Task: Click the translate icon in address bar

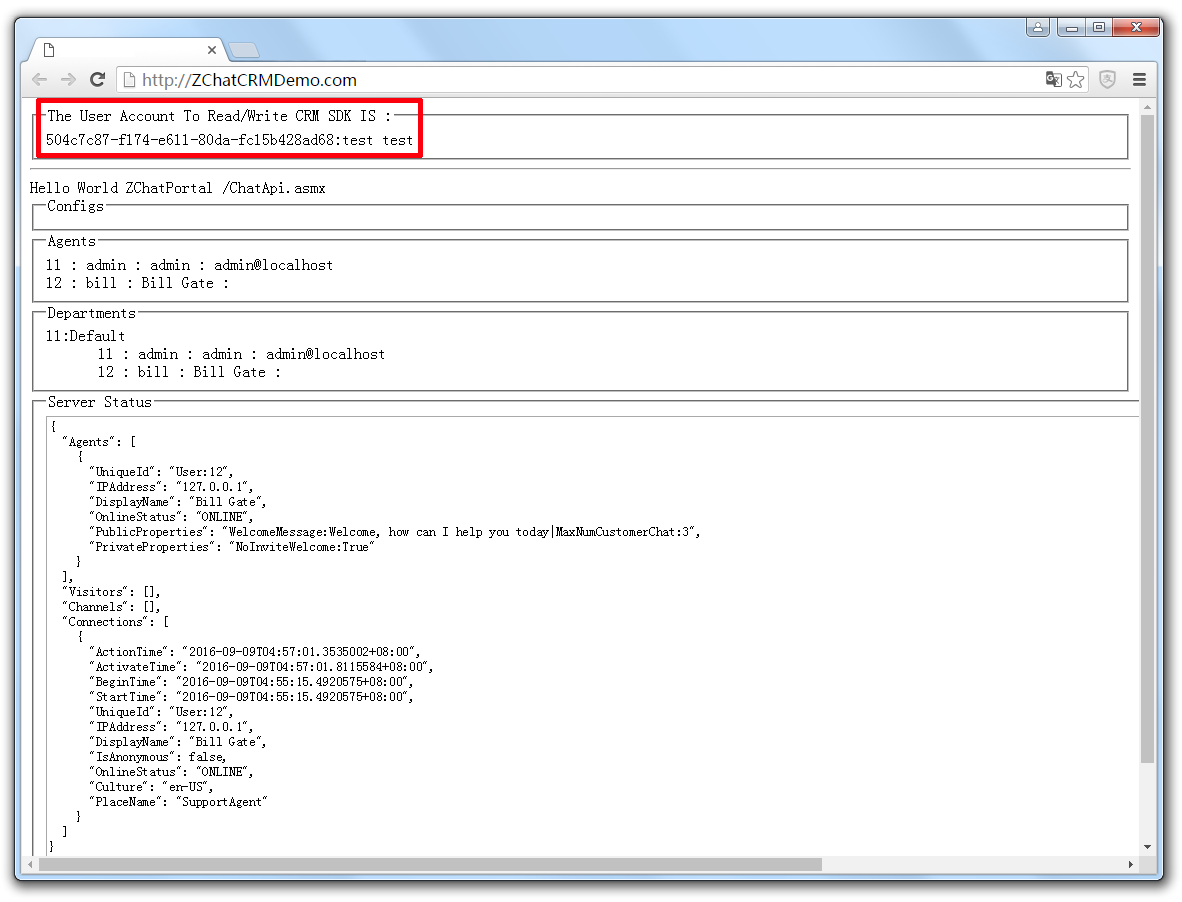Action: tap(1053, 79)
